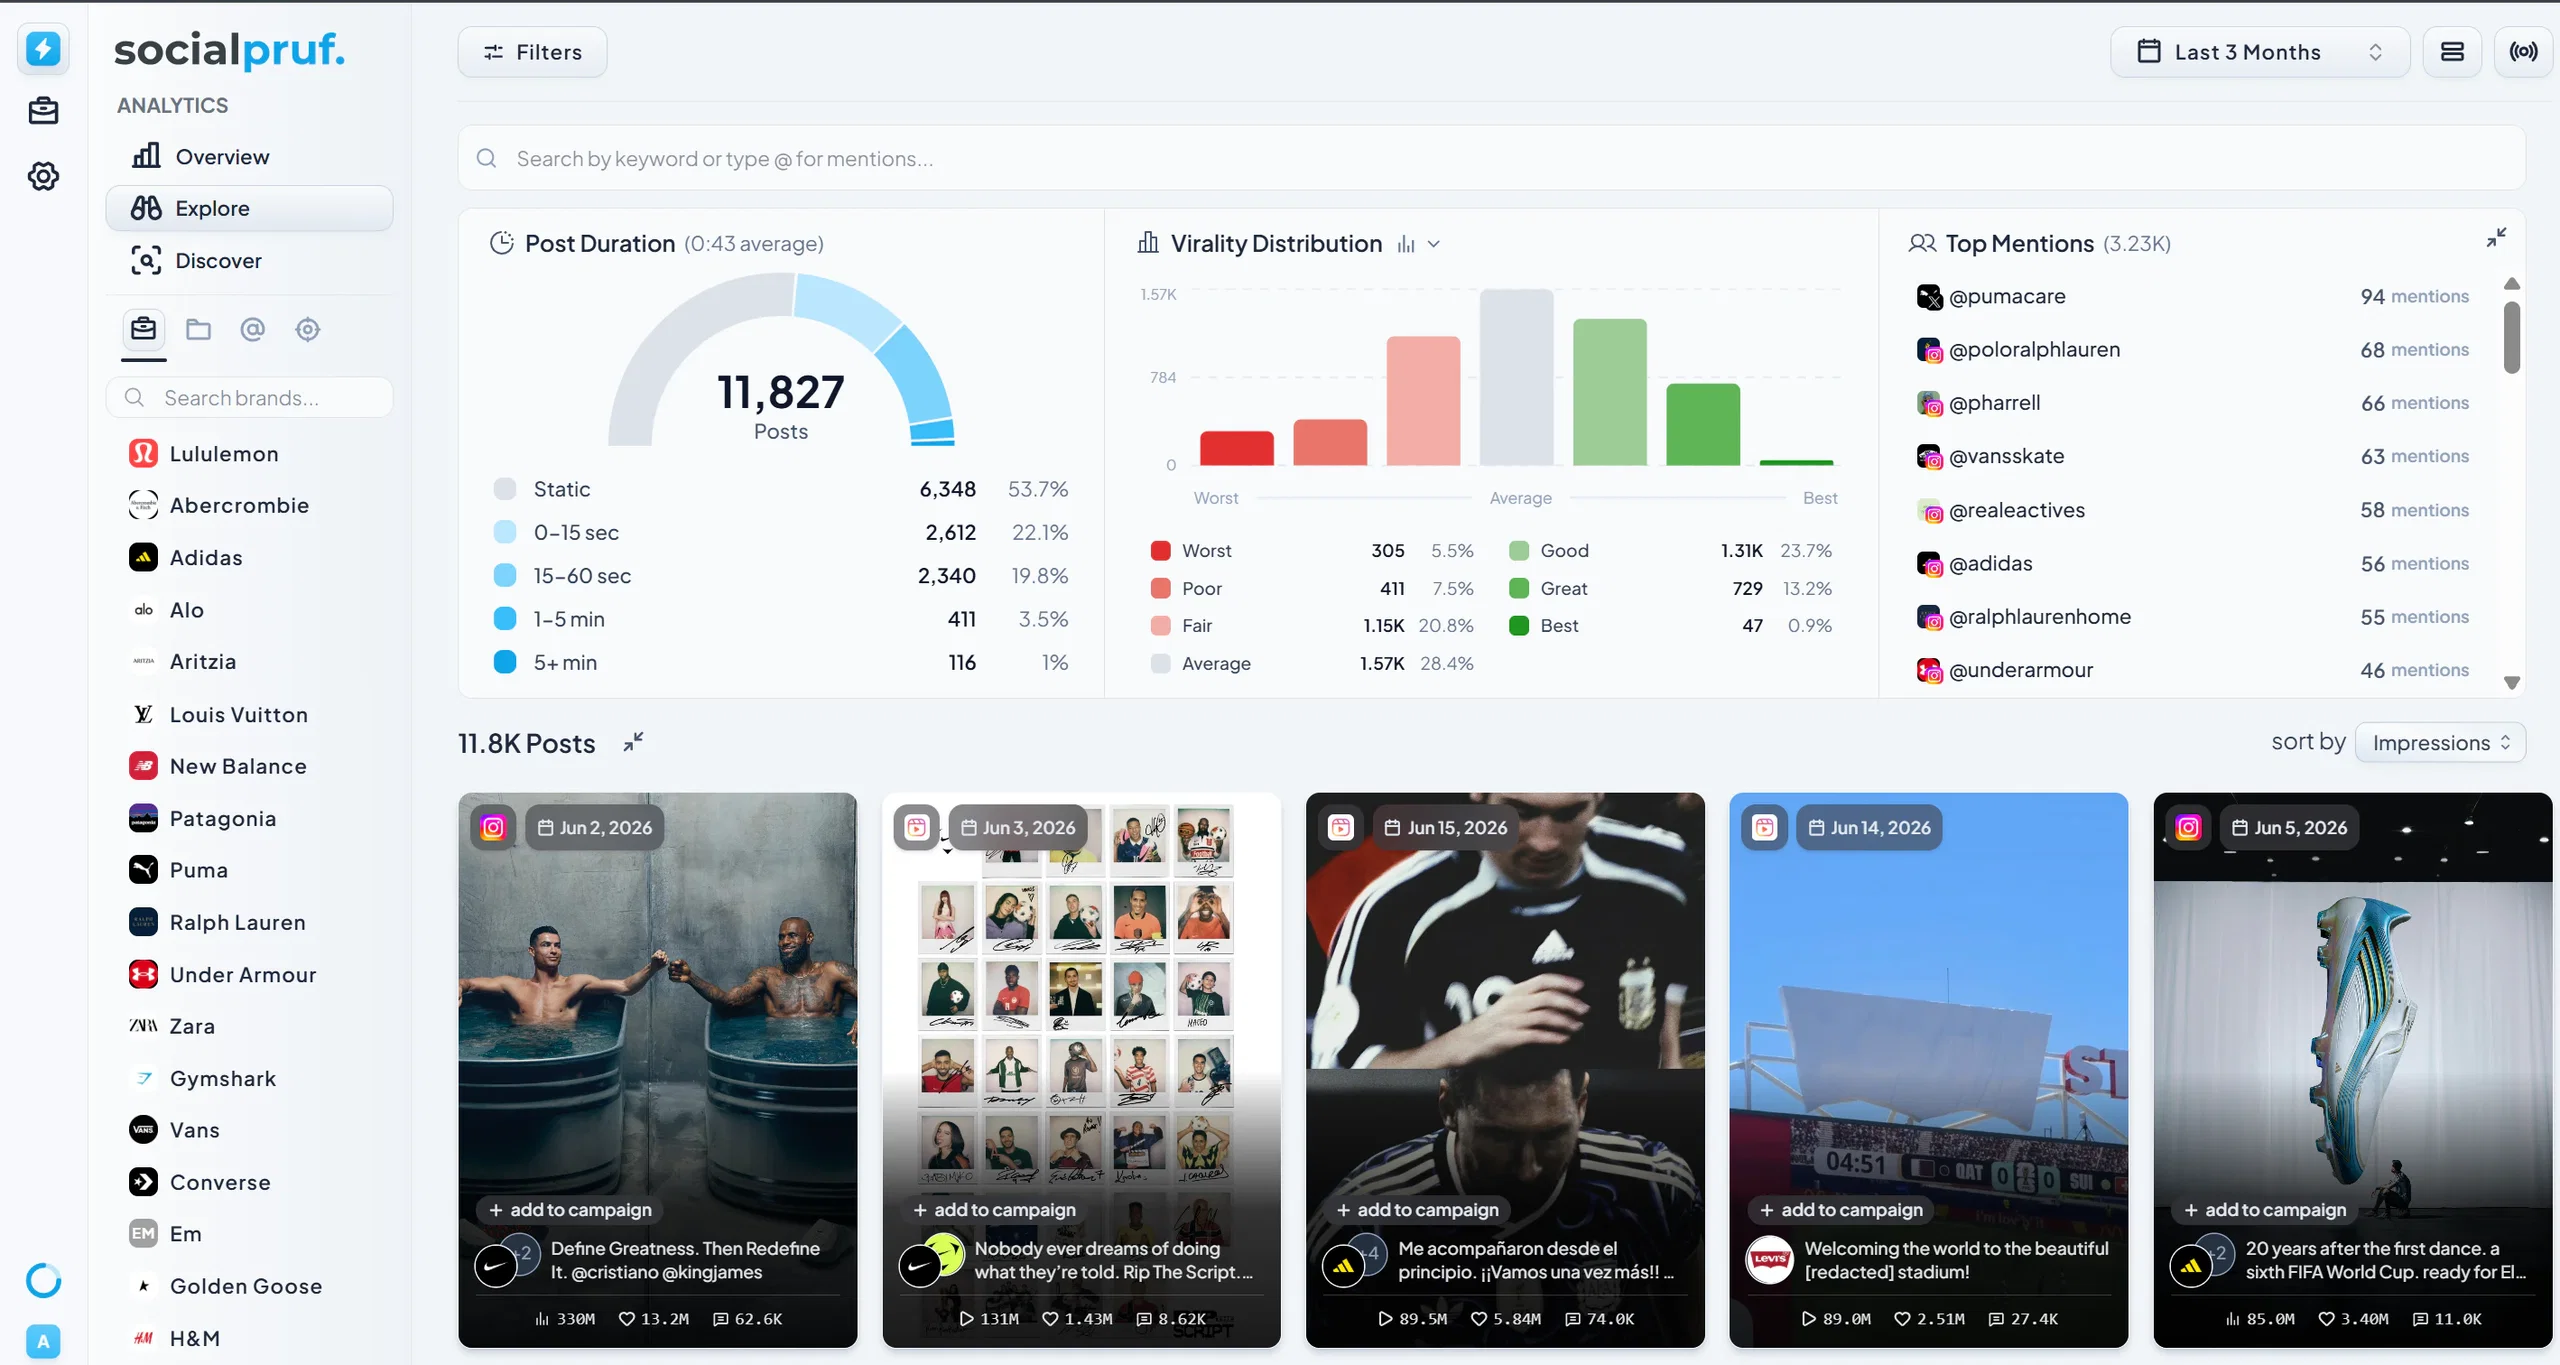Toggle the 0–15 sec duration legend
The image size is (2560, 1365).
point(556,532)
